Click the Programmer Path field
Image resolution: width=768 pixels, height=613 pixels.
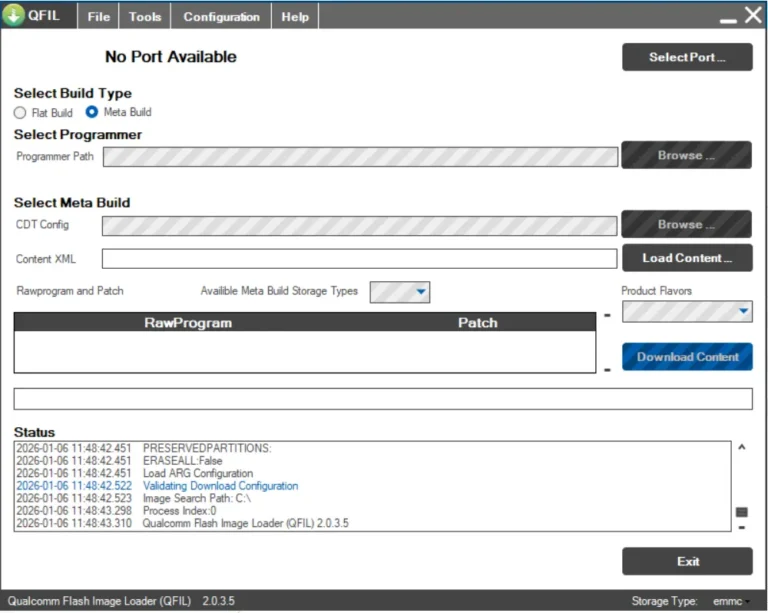pos(360,157)
